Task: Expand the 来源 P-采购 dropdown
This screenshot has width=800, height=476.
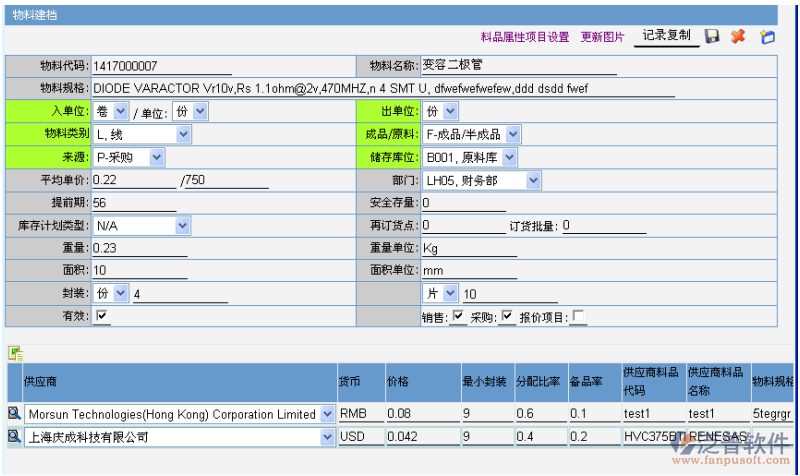Action: click(157, 157)
